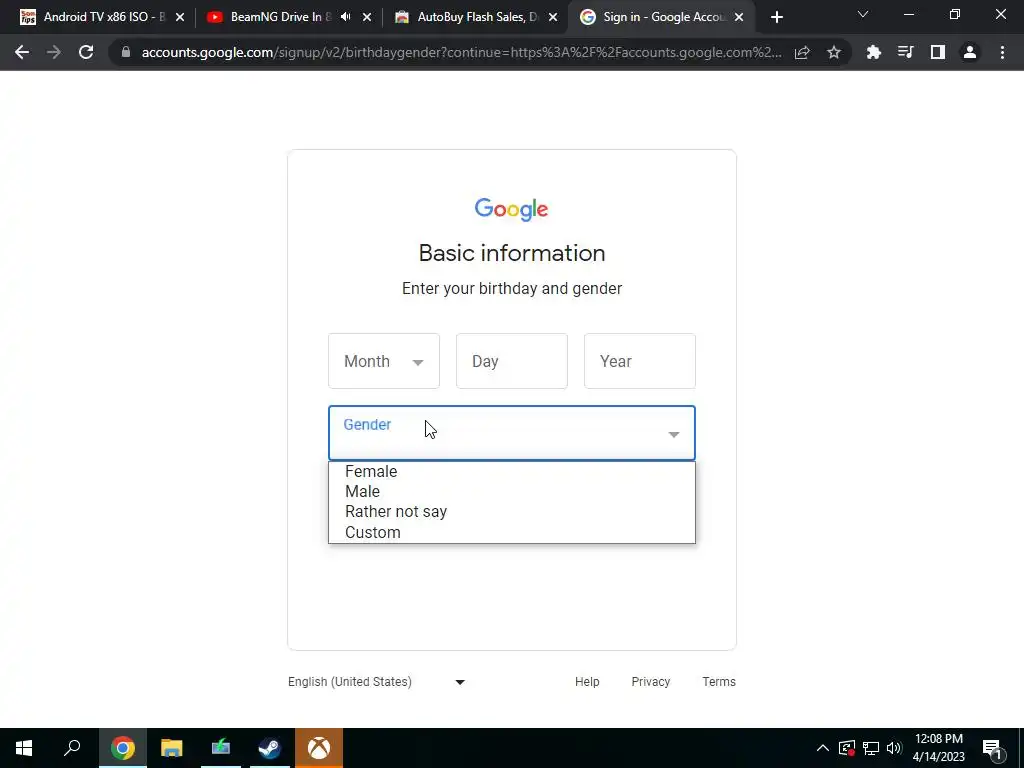Open the Steam taskbar icon

pyautogui.click(x=270, y=748)
